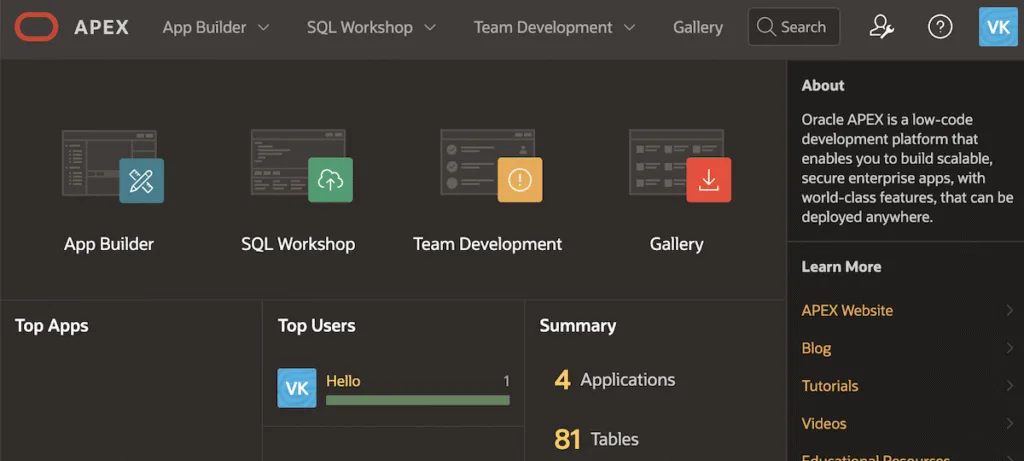The image size is (1024, 461).
Task: Open the SQL Workshop header menu item
Action: click(x=360, y=27)
